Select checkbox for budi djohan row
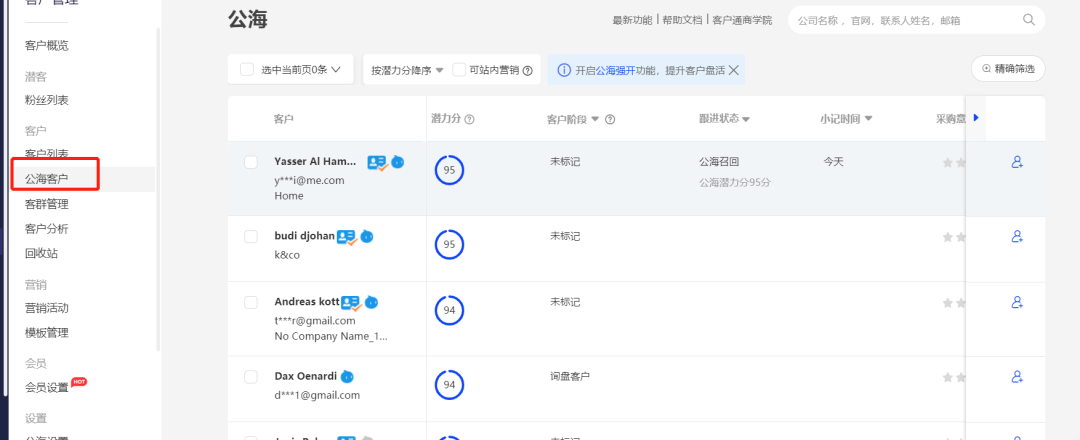 click(251, 237)
